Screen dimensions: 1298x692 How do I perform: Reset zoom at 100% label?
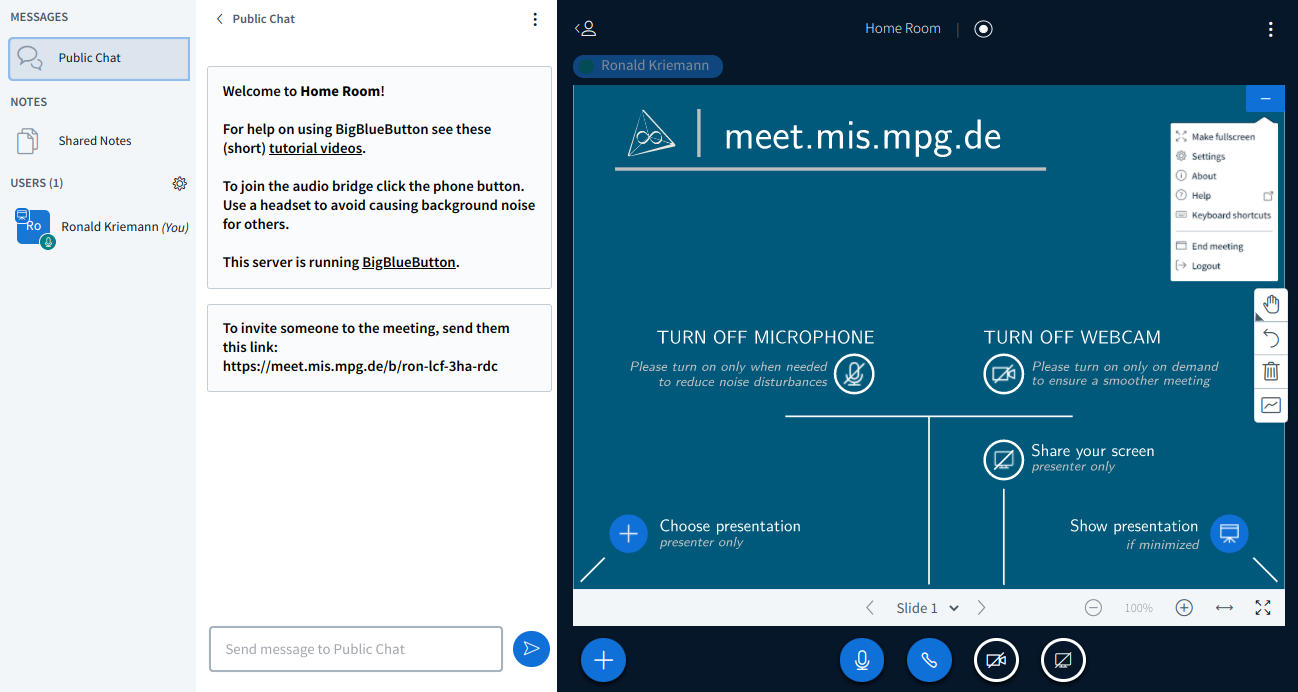tap(1138, 608)
